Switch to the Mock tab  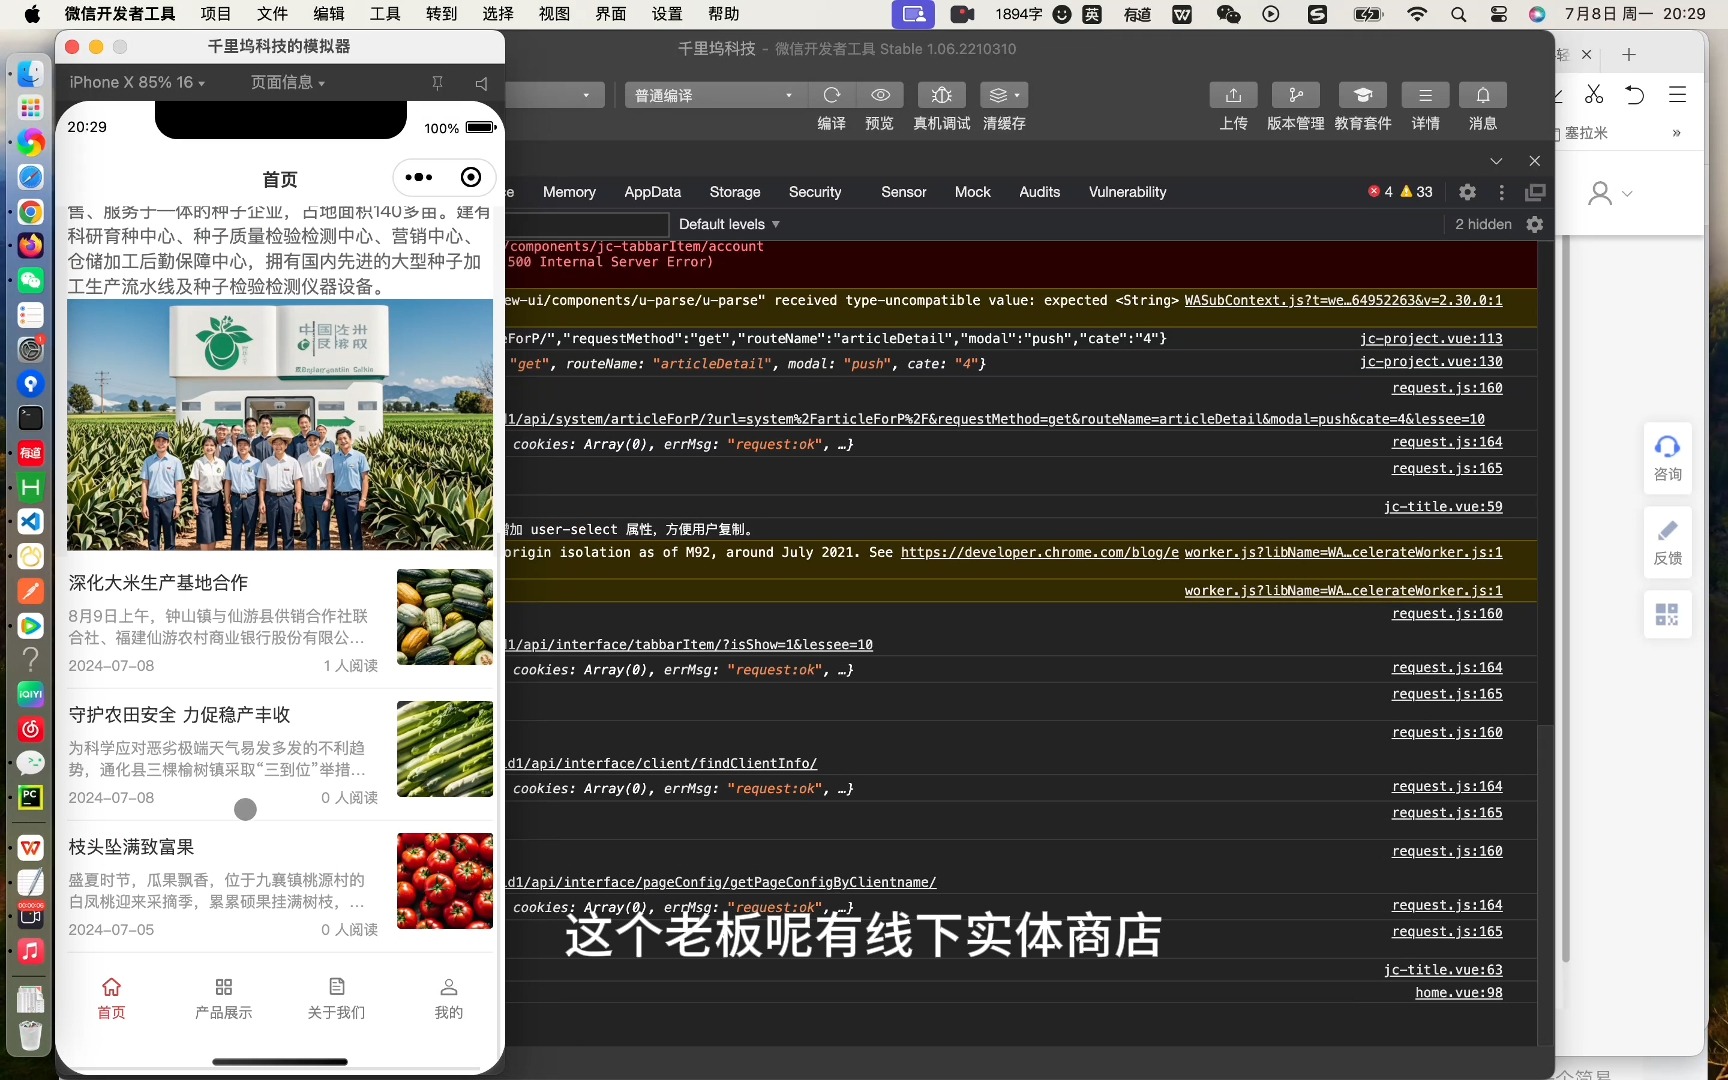(x=973, y=192)
